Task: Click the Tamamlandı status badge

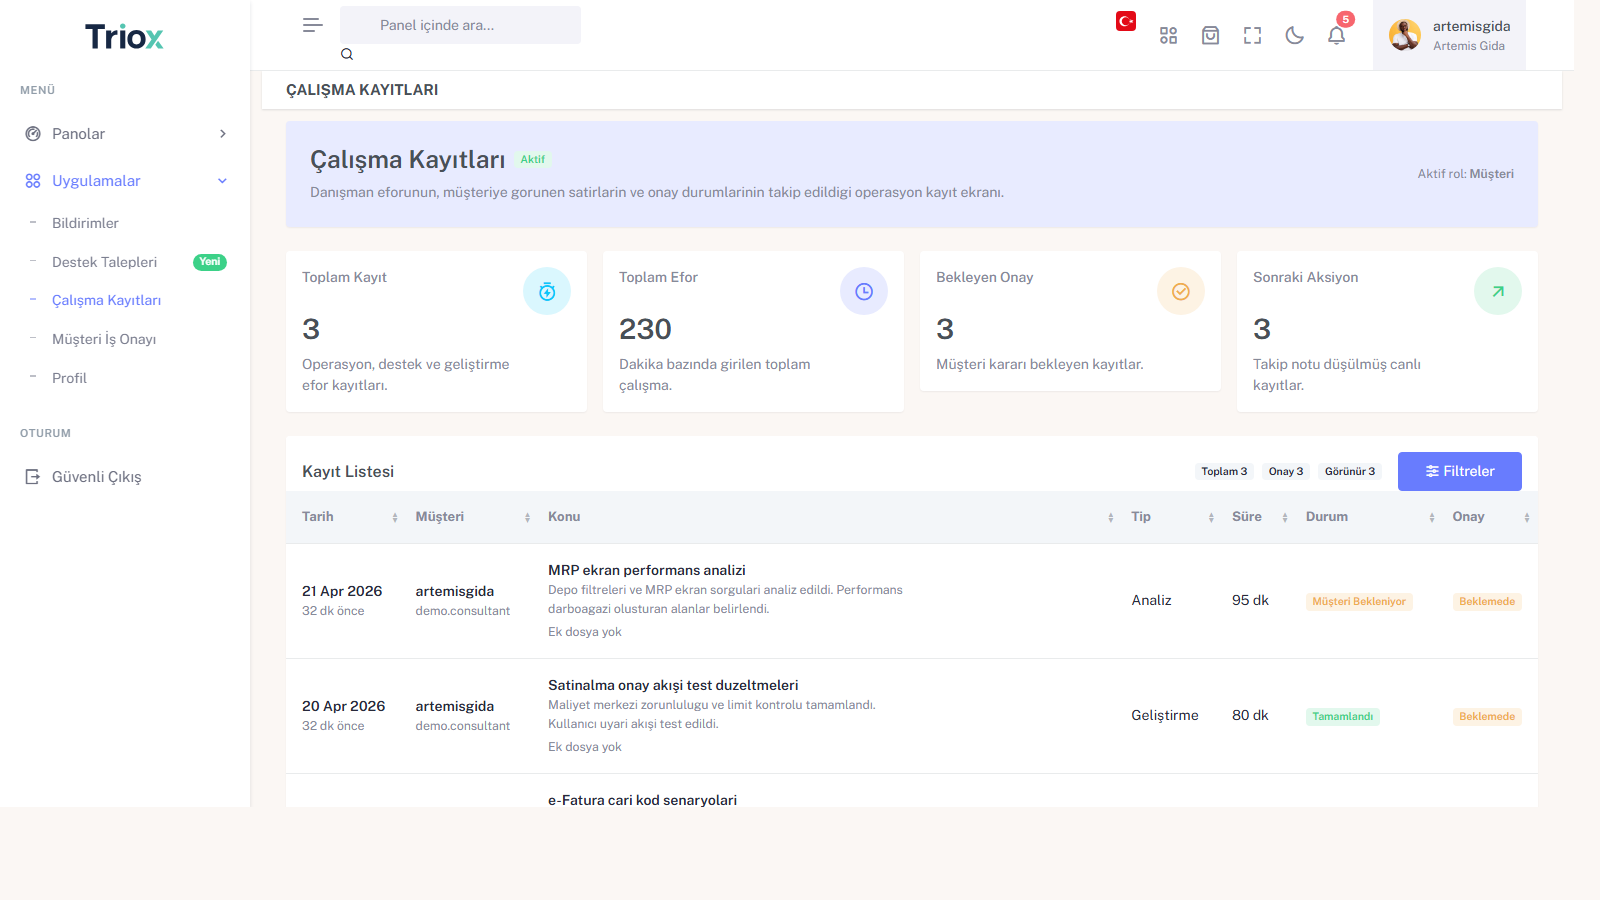Action: pyautogui.click(x=1343, y=716)
